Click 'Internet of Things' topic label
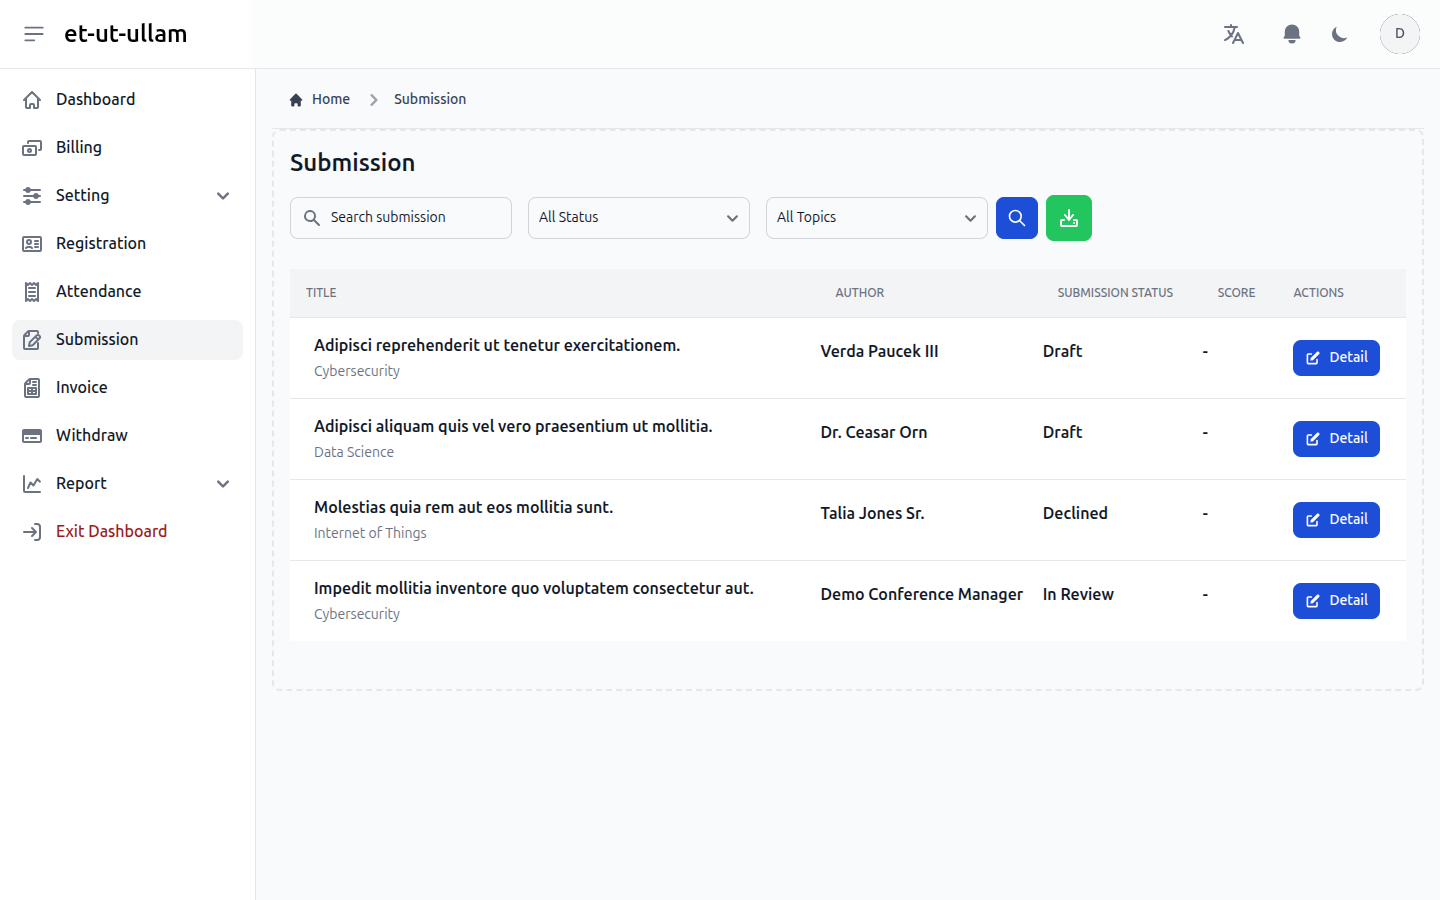 coord(370,534)
